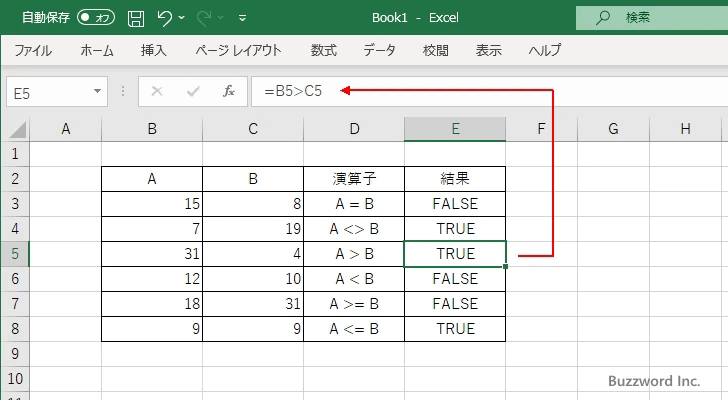Switch to the データ tab
This screenshot has width=728, height=400.
pos(379,50)
